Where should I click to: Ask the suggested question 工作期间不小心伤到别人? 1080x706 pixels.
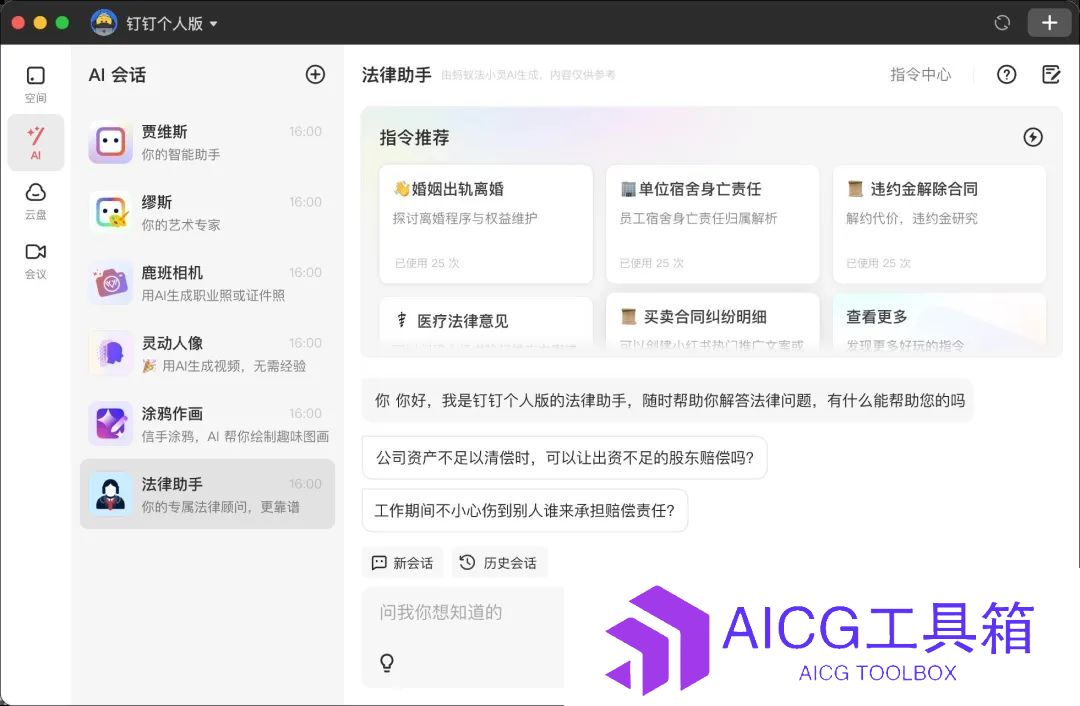point(524,510)
